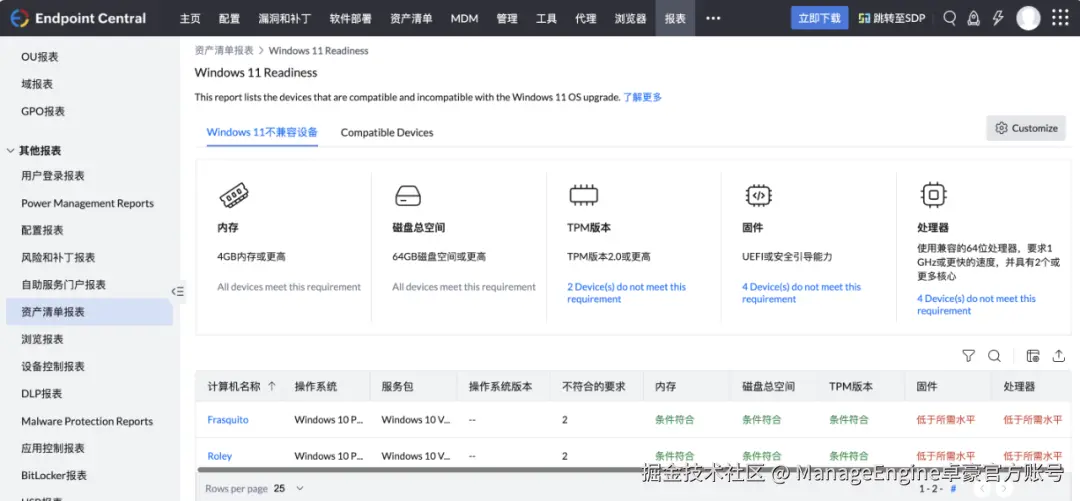Screen dimensions: 1080x501
Task: Switch to Compatible Devices tab
Action: click(x=387, y=132)
